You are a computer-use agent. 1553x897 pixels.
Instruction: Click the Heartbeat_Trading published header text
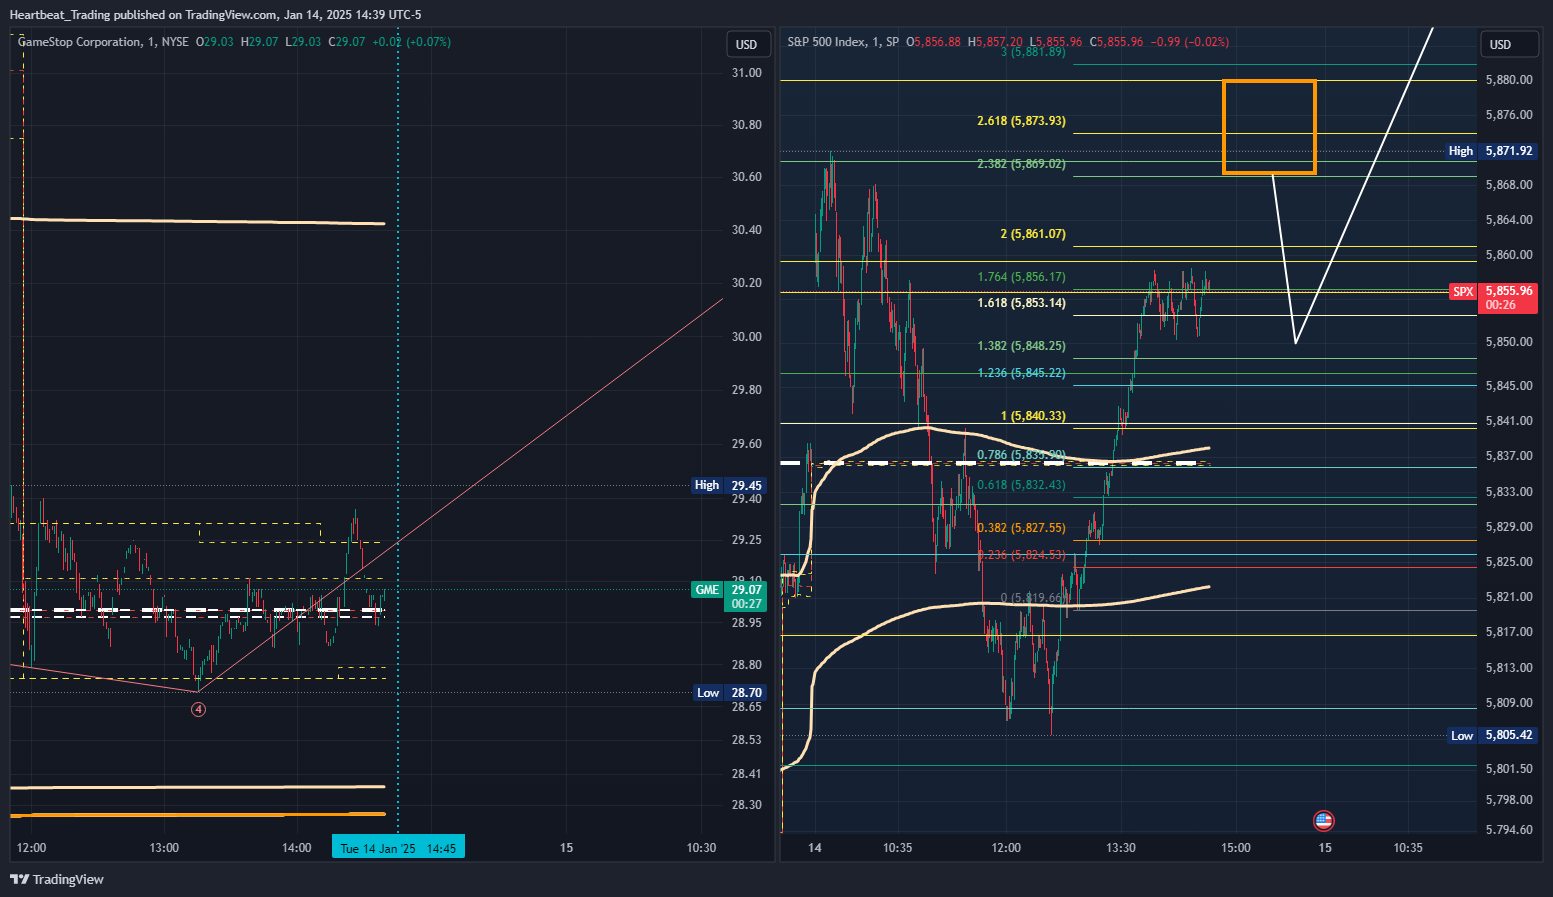pyautogui.click(x=215, y=15)
